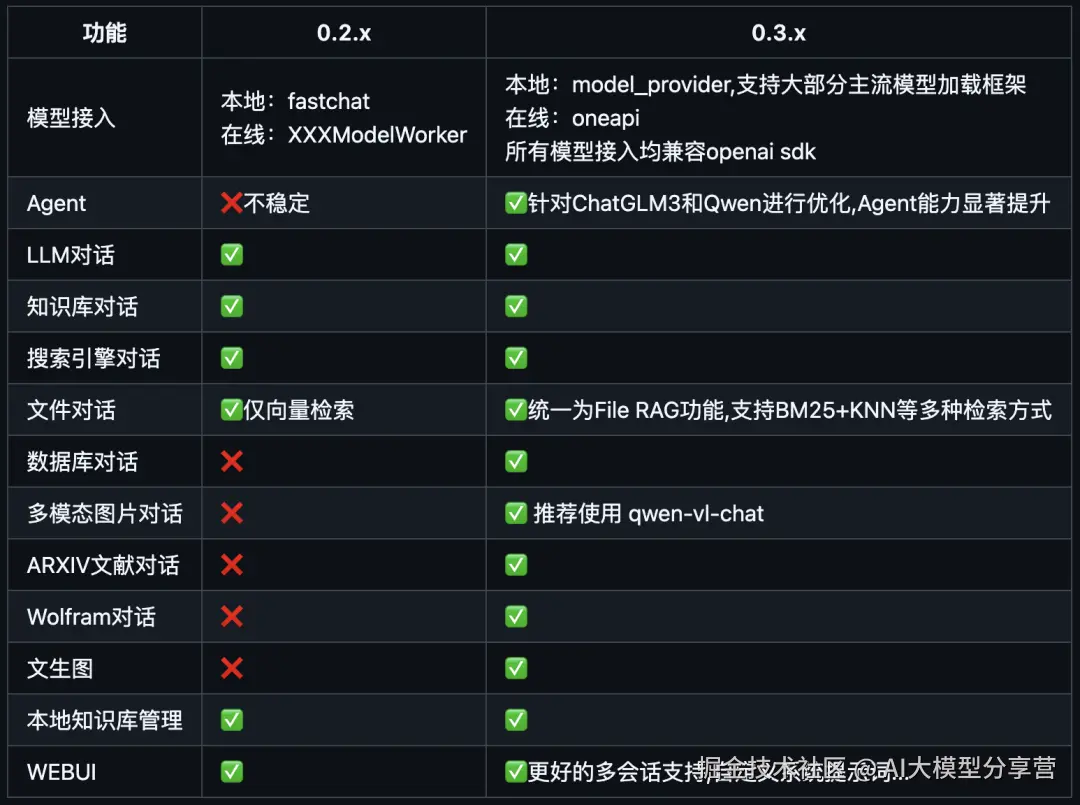Click the 0.2.x column header
The image size is (1080, 805).
coord(344,33)
